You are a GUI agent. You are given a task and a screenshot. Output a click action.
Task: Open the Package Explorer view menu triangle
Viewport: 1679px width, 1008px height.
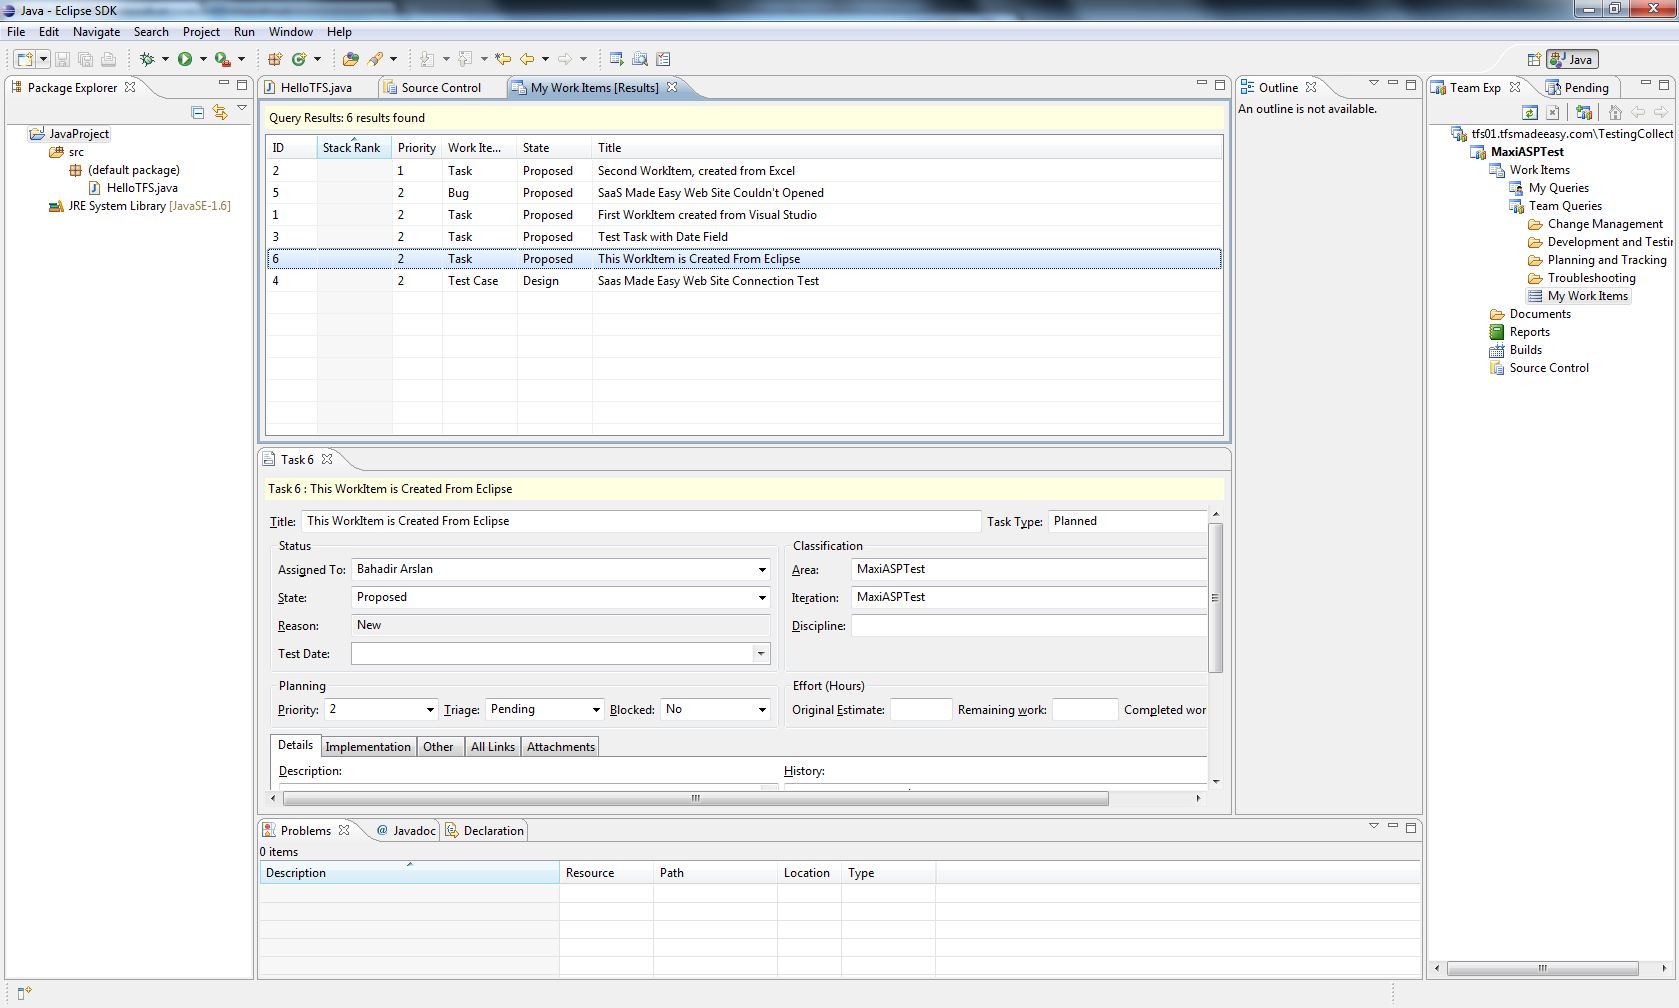[242, 108]
